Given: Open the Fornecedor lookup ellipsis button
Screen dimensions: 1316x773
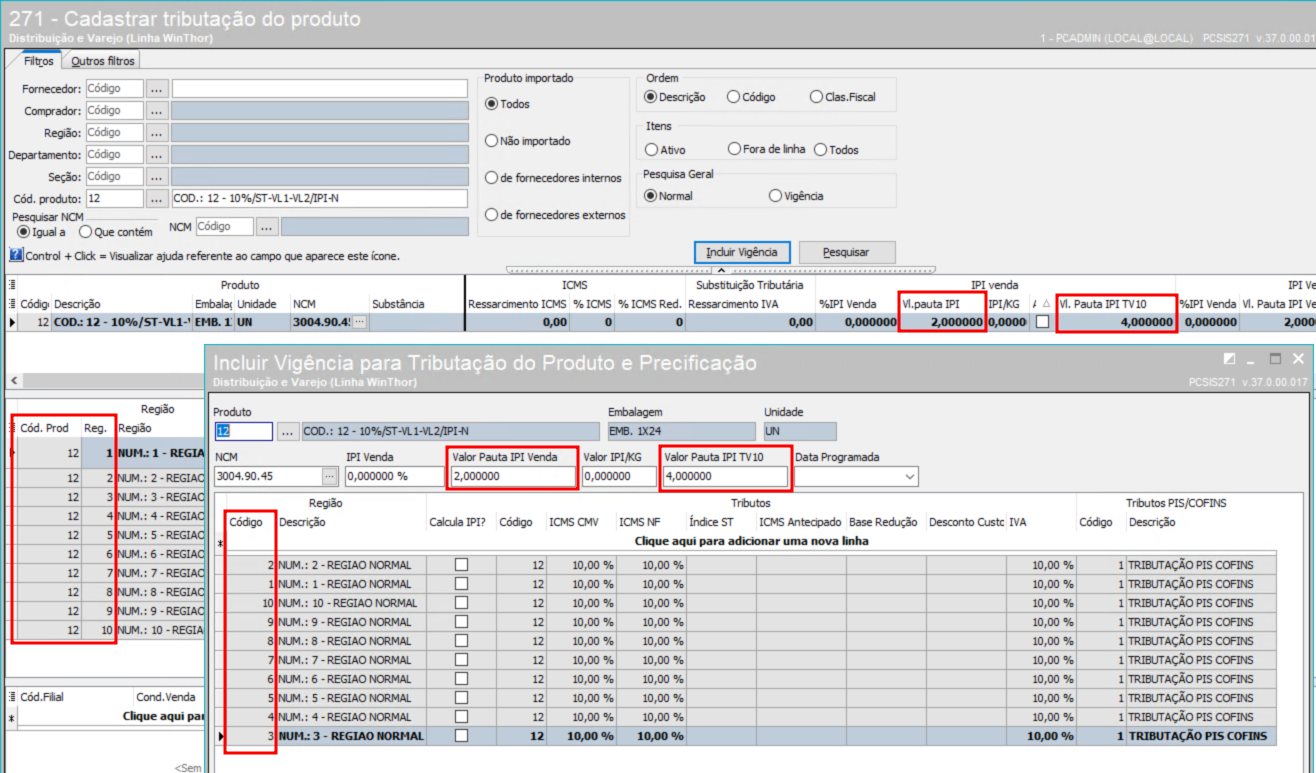Looking at the screenshot, I should [158, 89].
